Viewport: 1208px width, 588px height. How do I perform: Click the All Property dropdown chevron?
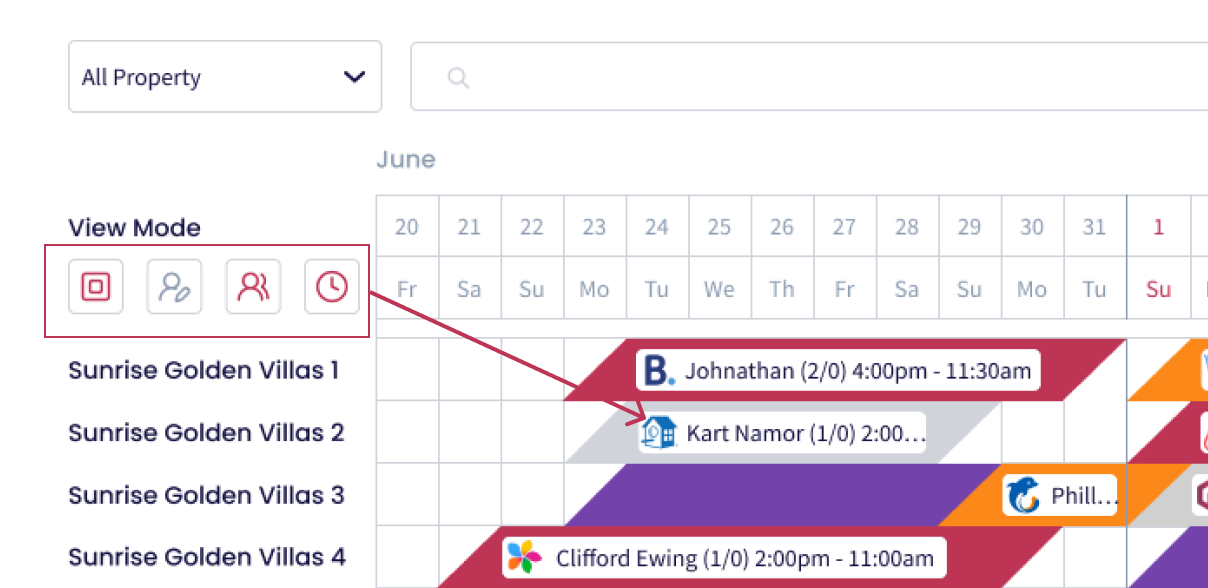pyautogui.click(x=354, y=77)
